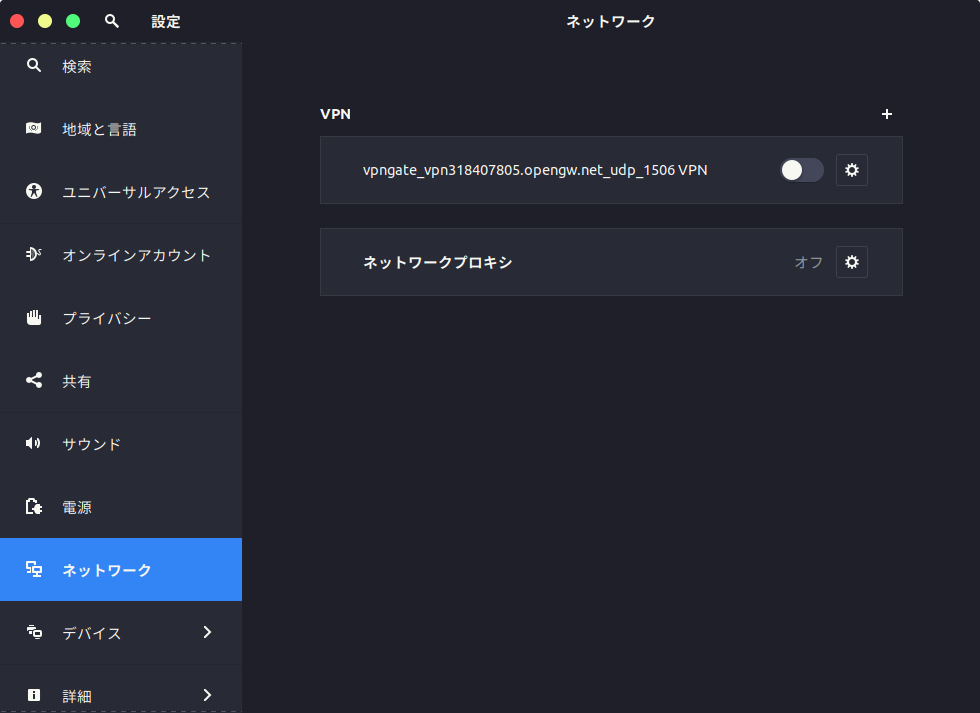Expand the デバイス chevron arrow
Viewport: 980px width, 713px height.
(x=207, y=632)
